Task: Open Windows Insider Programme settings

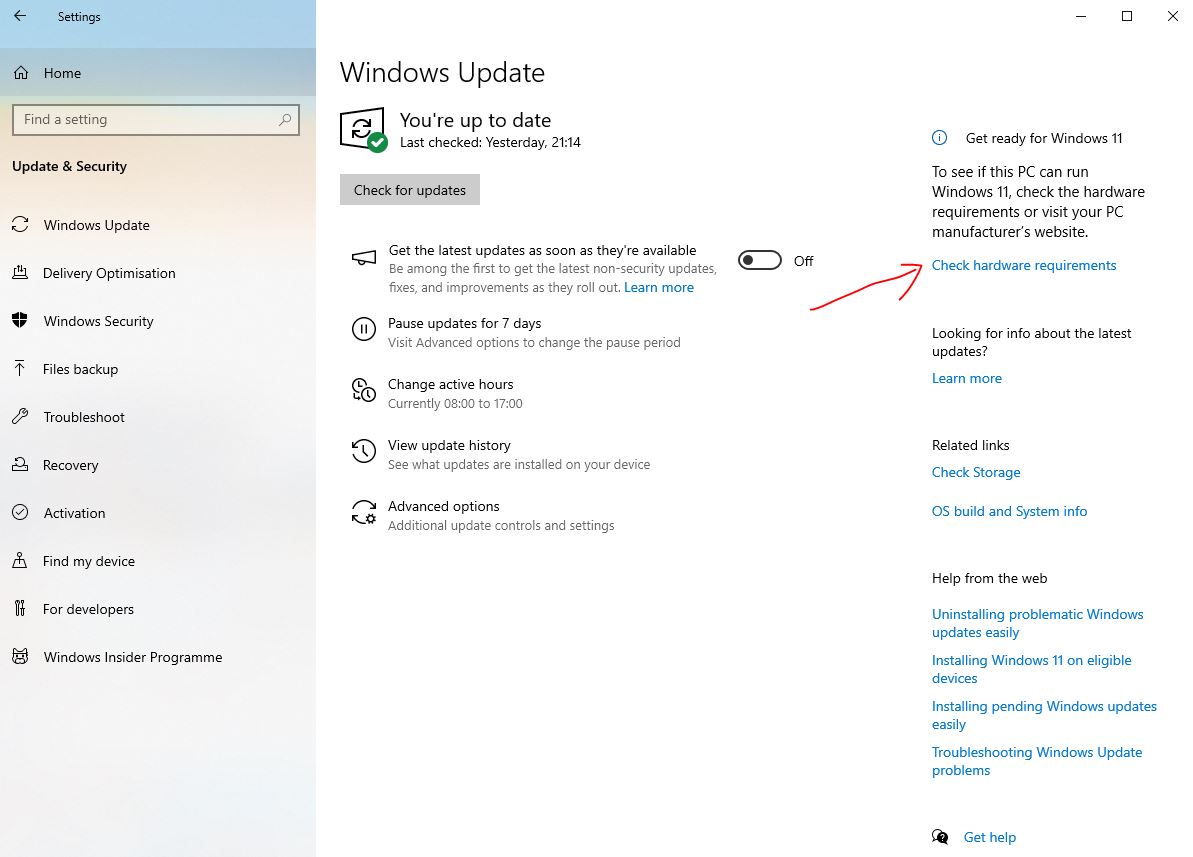Action: (x=157, y=656)
